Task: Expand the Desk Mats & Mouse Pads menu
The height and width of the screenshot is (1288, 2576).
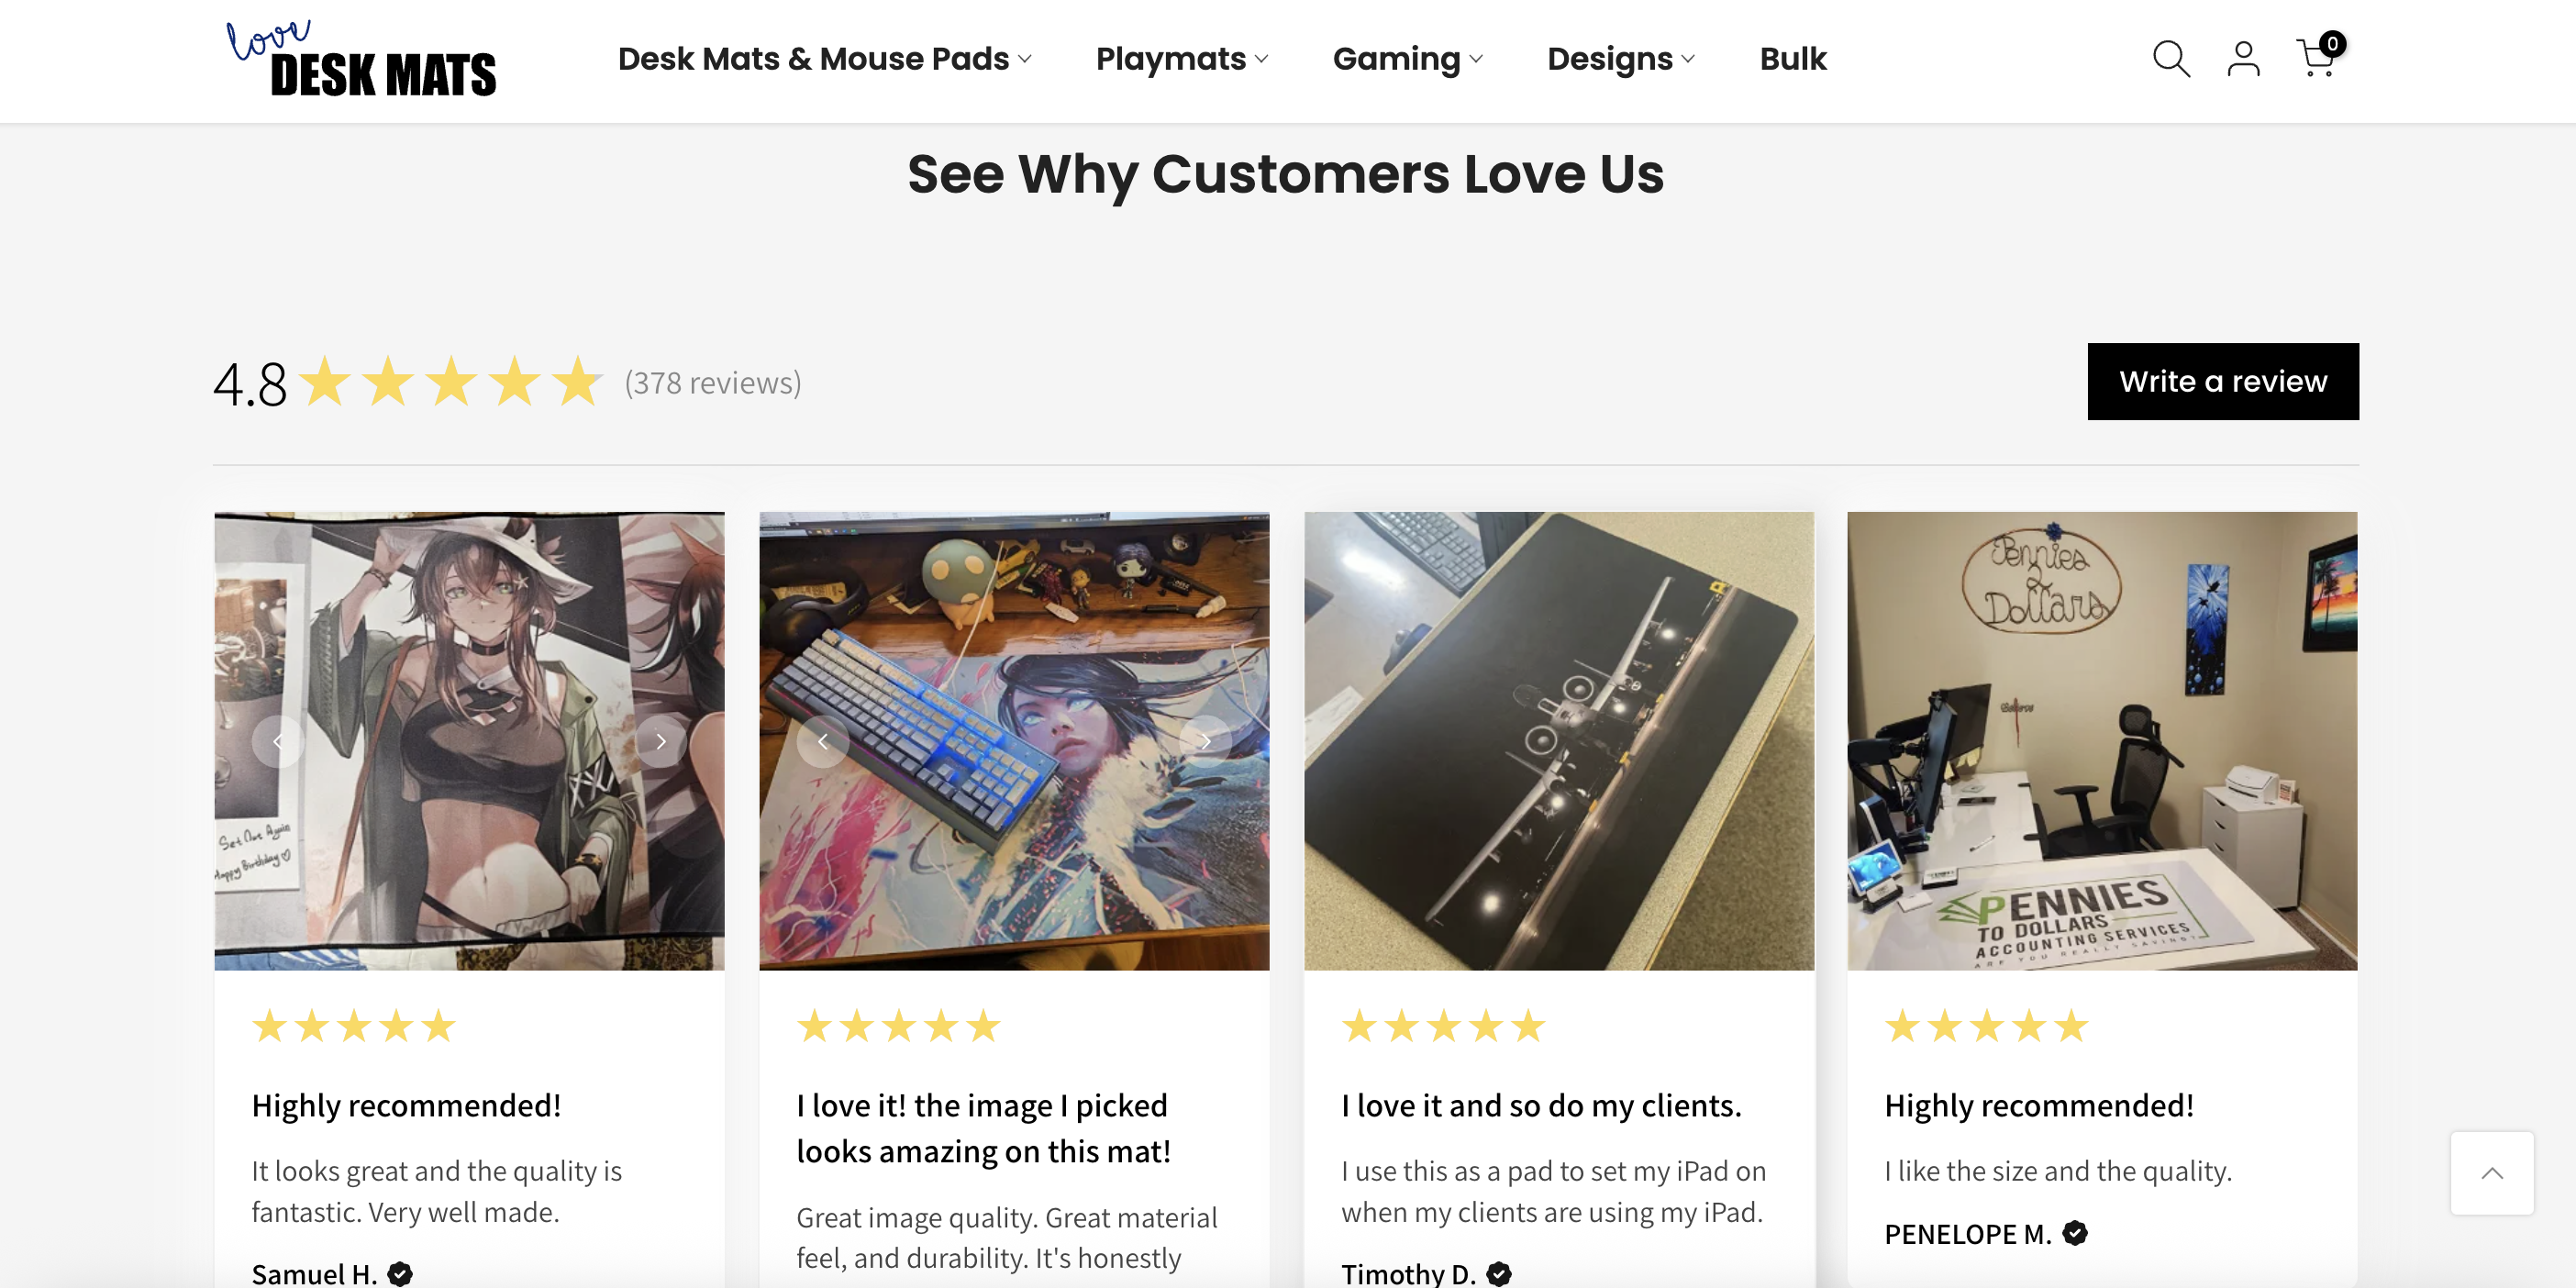Action: pyautogui.click(x=824, y=59)
